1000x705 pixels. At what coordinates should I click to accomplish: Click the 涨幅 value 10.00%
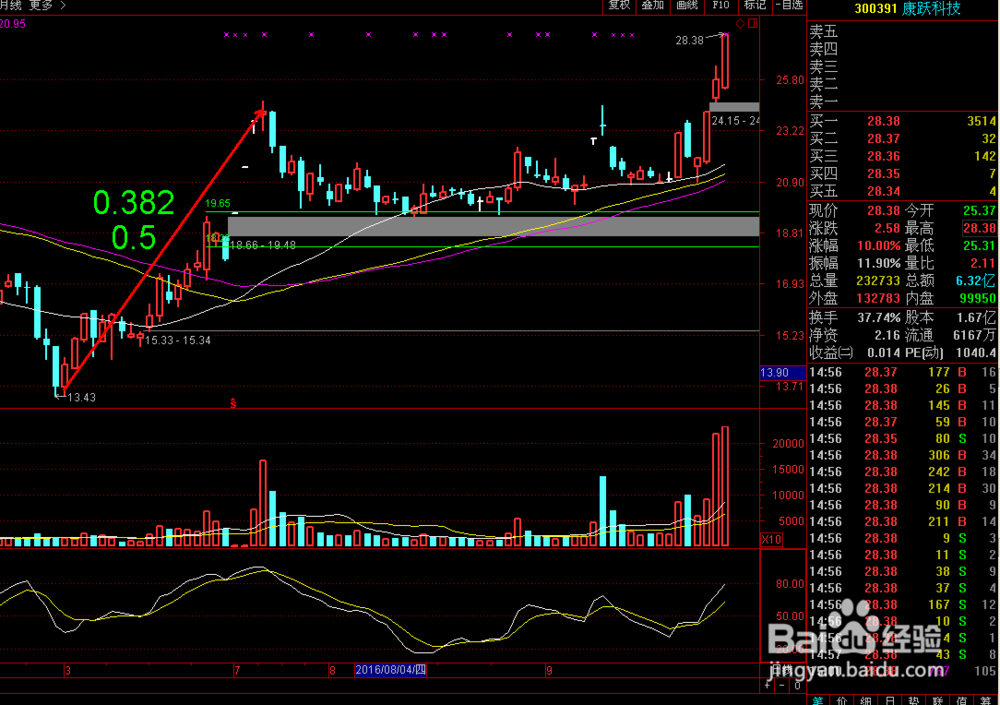pyautogui.click(x=878, y=246)
